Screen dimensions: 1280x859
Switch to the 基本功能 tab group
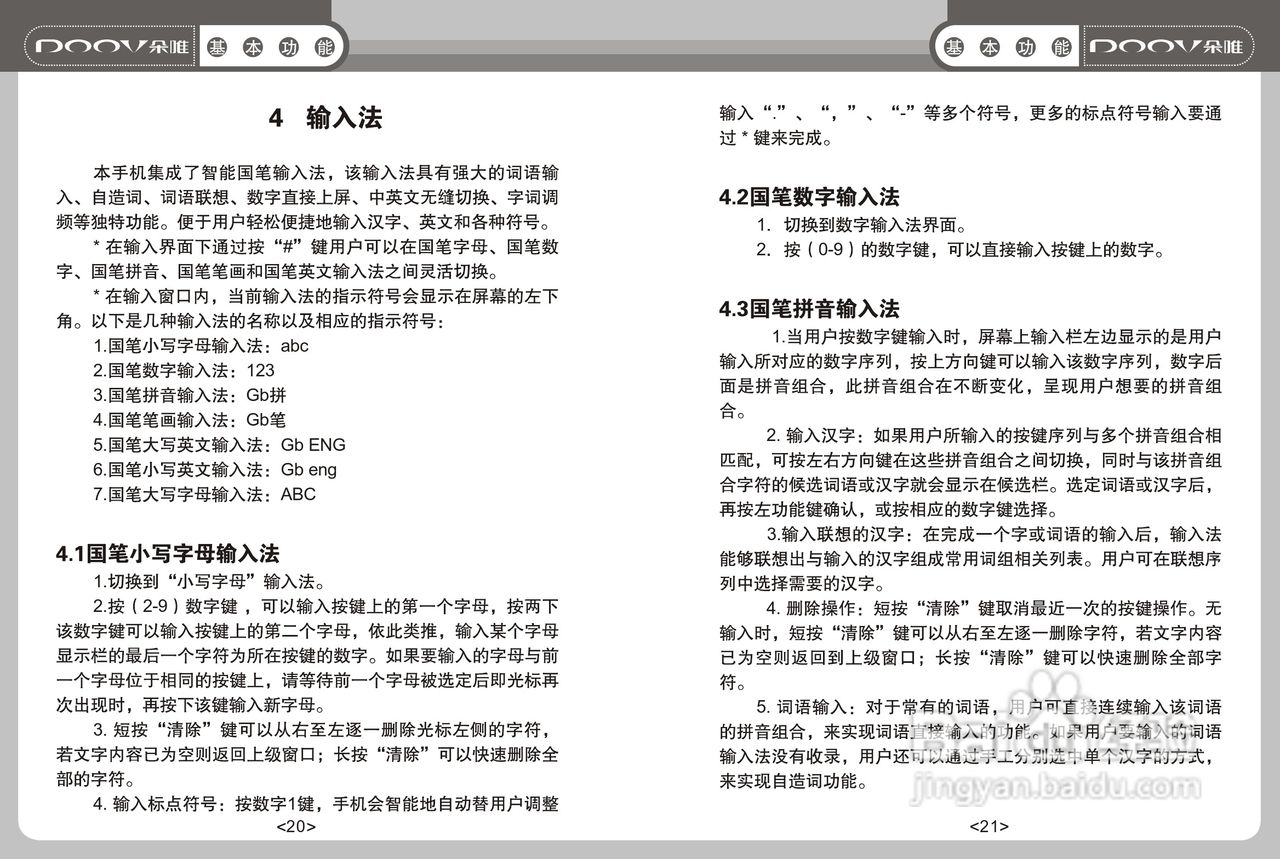pyautogui.click(x=272, y=45)
